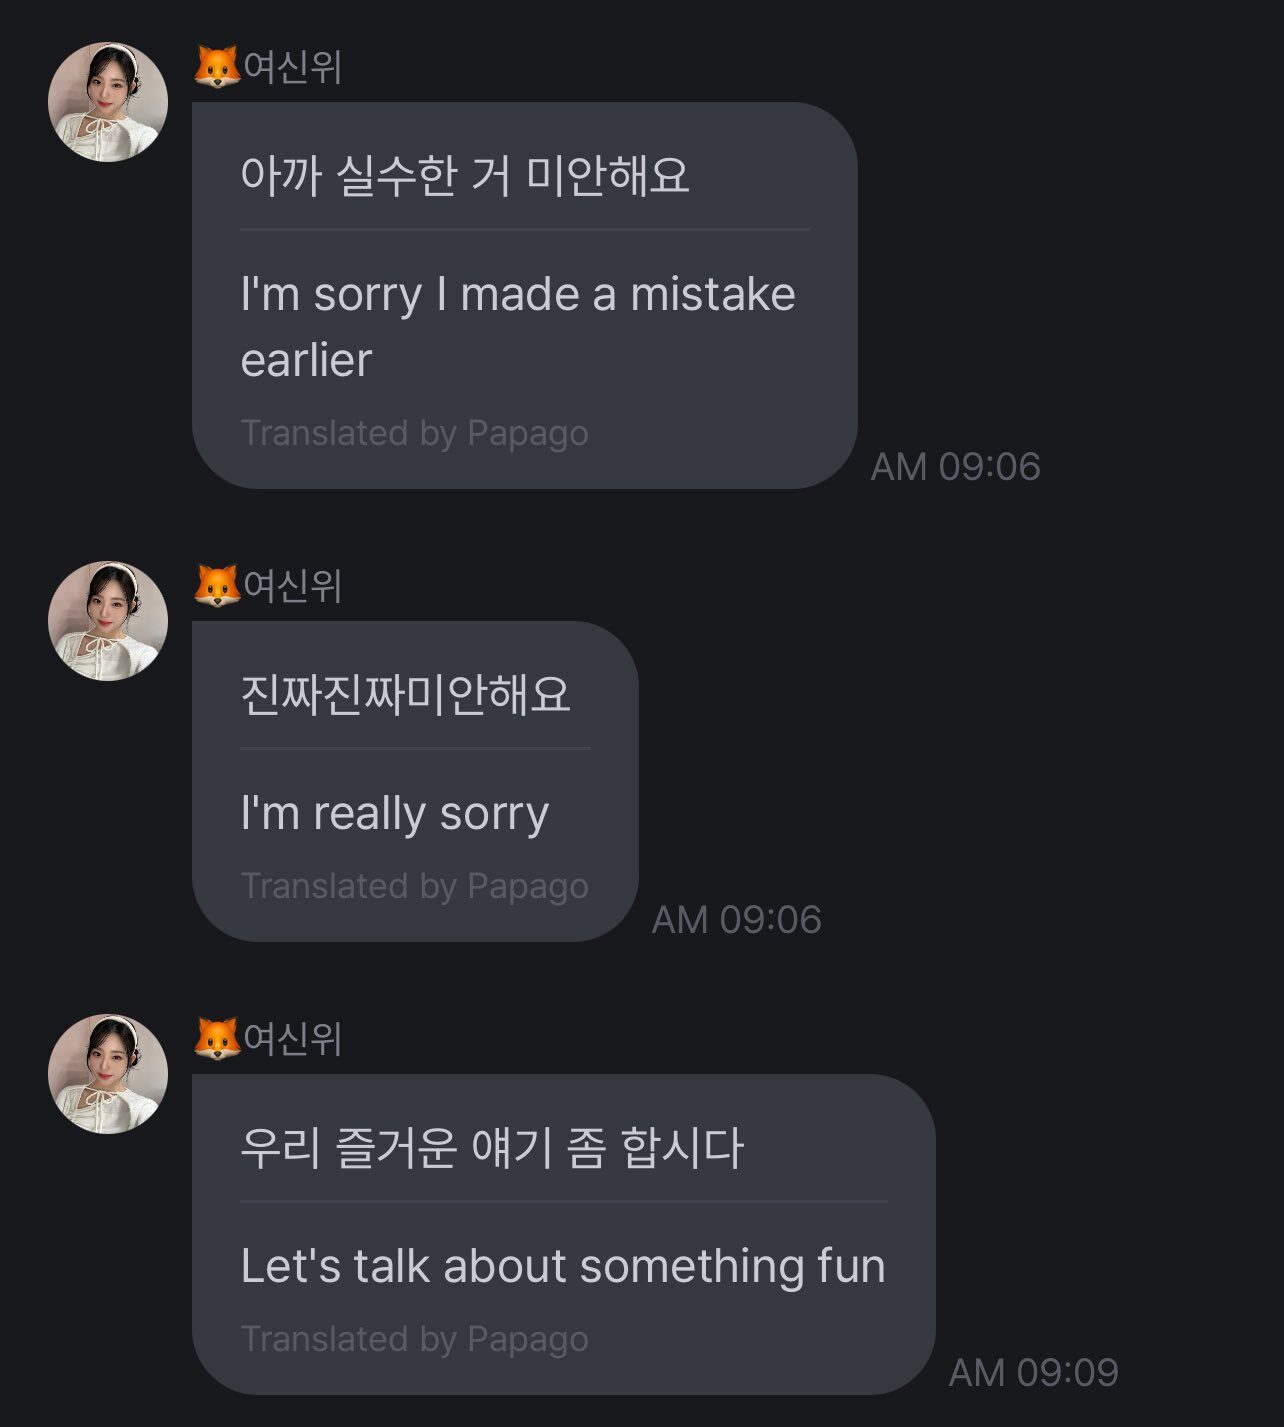Screen dimensions: 1284x1427
Task: Select the sender name 여신위 above the first message
Action: coord(293,68)
